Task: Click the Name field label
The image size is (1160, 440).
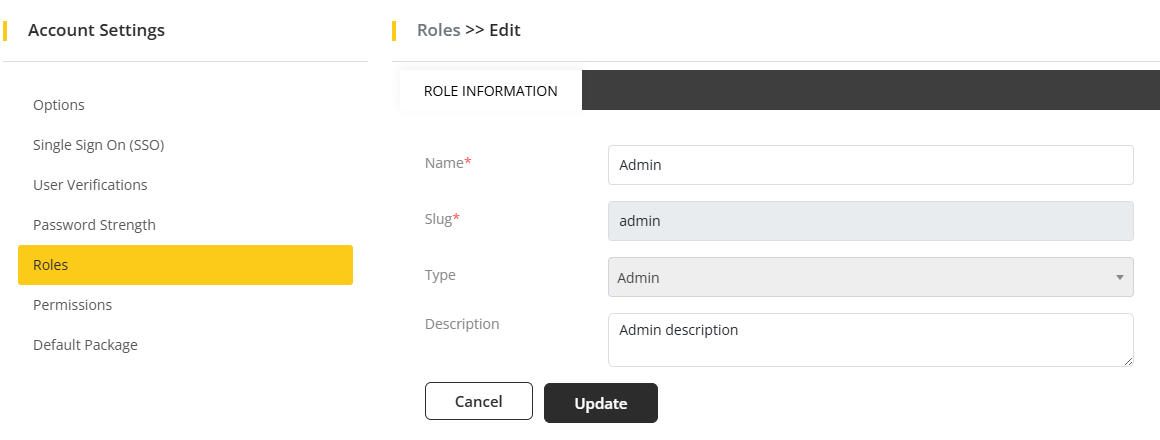Action: [447, 163]
